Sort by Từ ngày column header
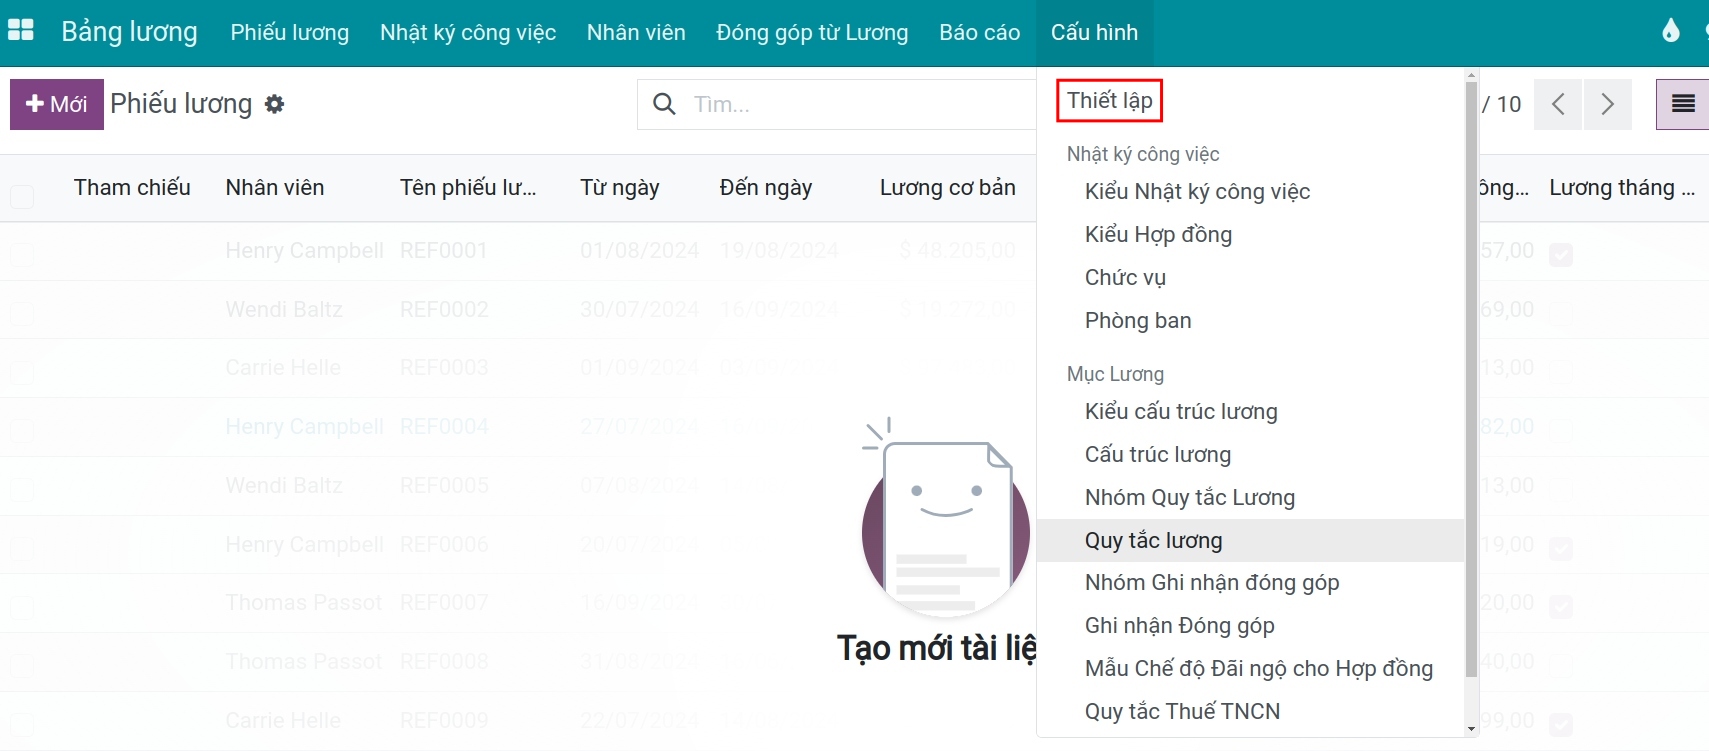 click(x=620, y=188)
